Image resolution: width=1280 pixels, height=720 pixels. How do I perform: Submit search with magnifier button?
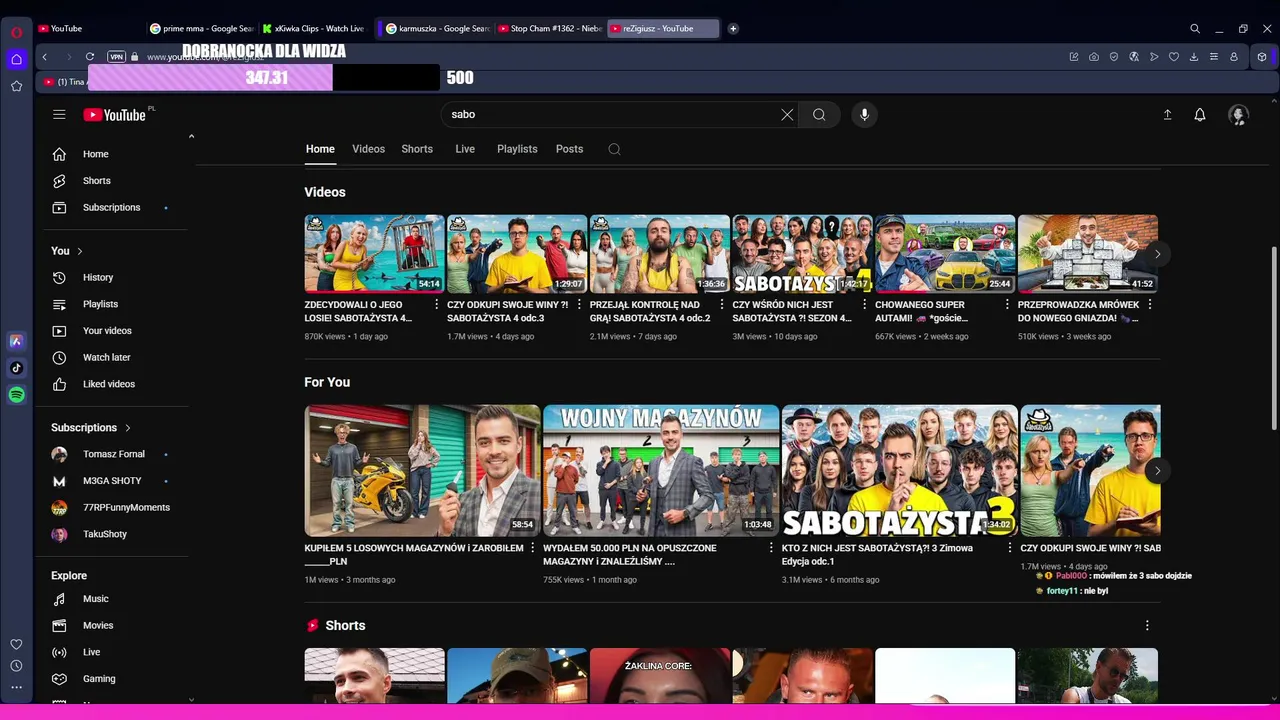819,115
